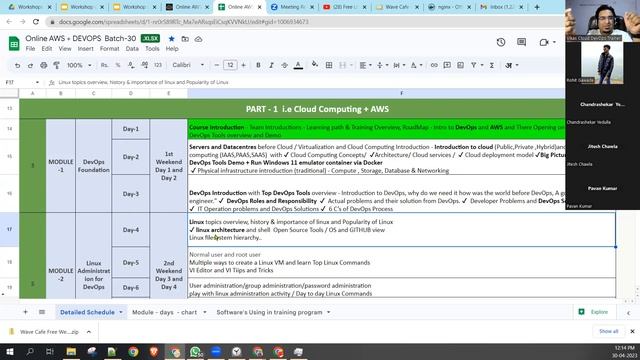This screenshot has height=360, width=640.
Task: Start a Meet call camera icon
Action: point(547,42)
